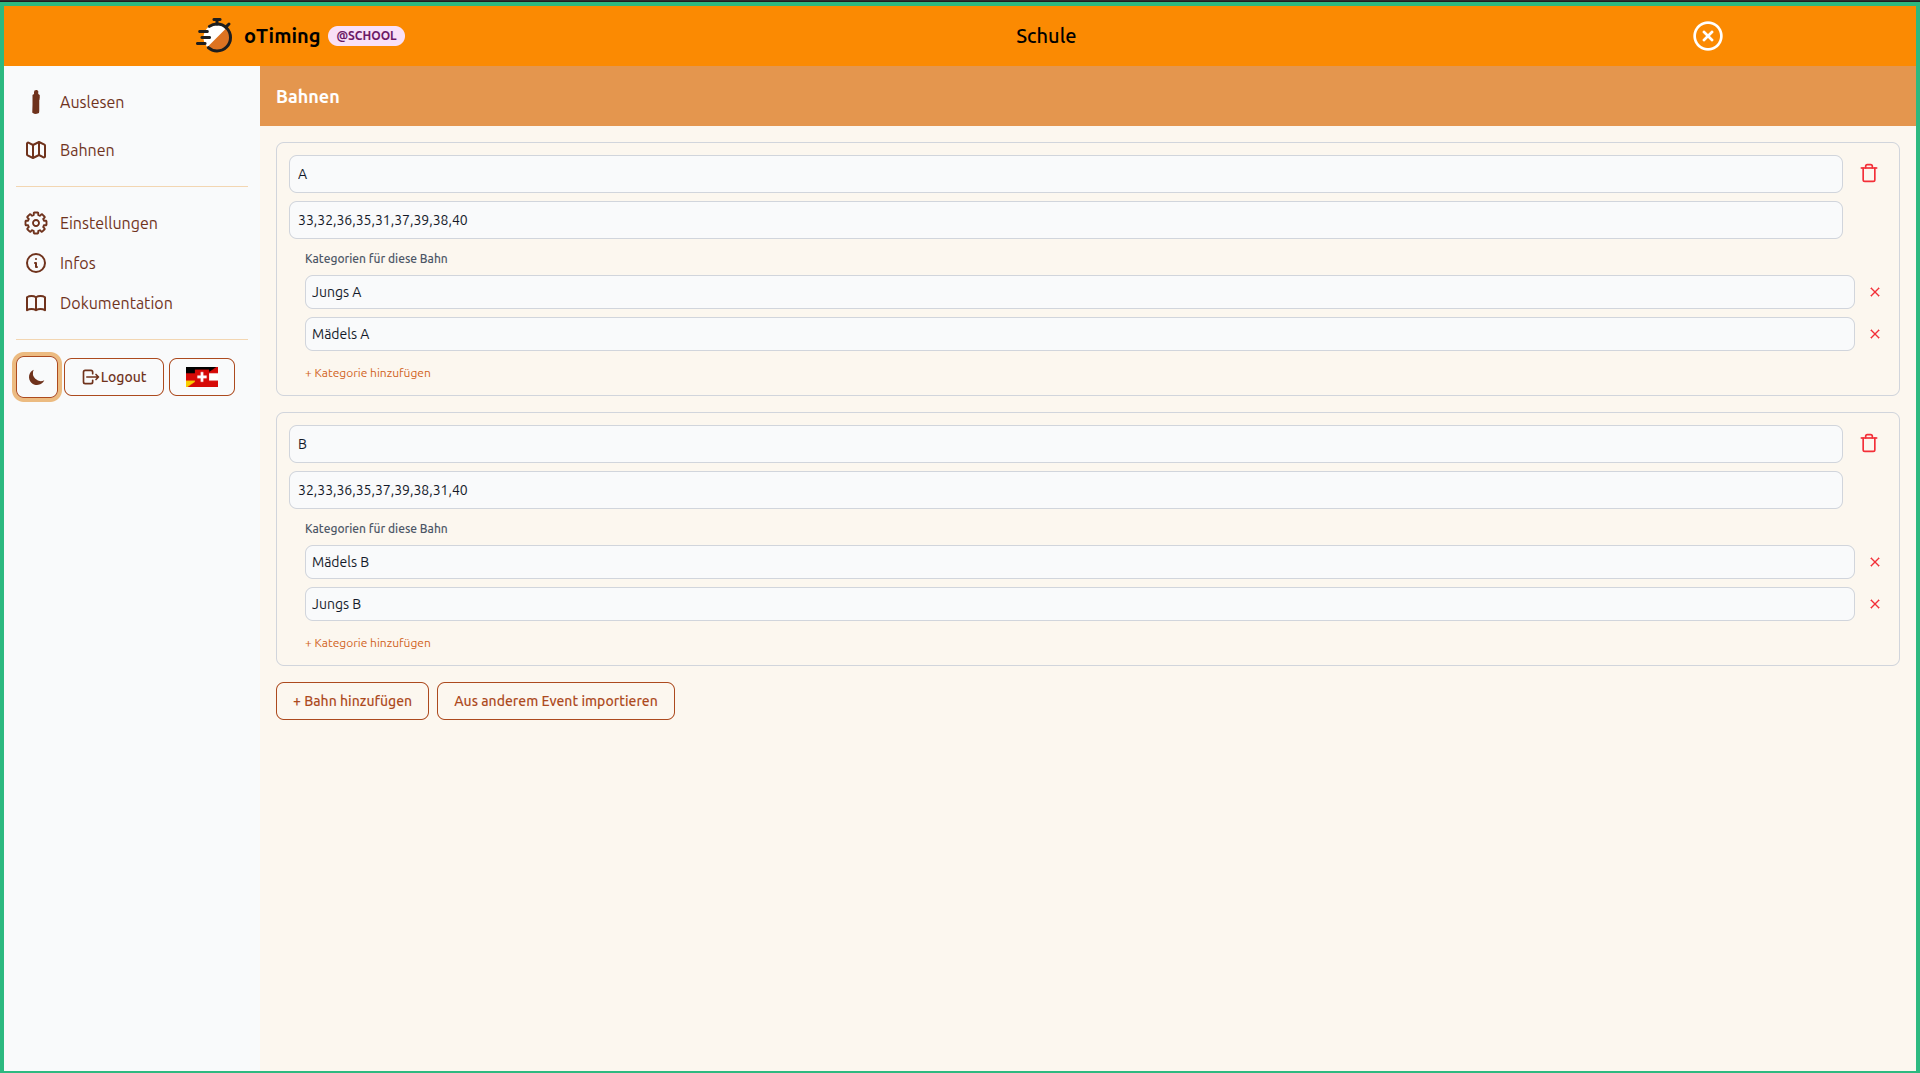Screen dimensions: 1920x1073
Task: Delete course A using trash icon
Action: click(1868, 174)
